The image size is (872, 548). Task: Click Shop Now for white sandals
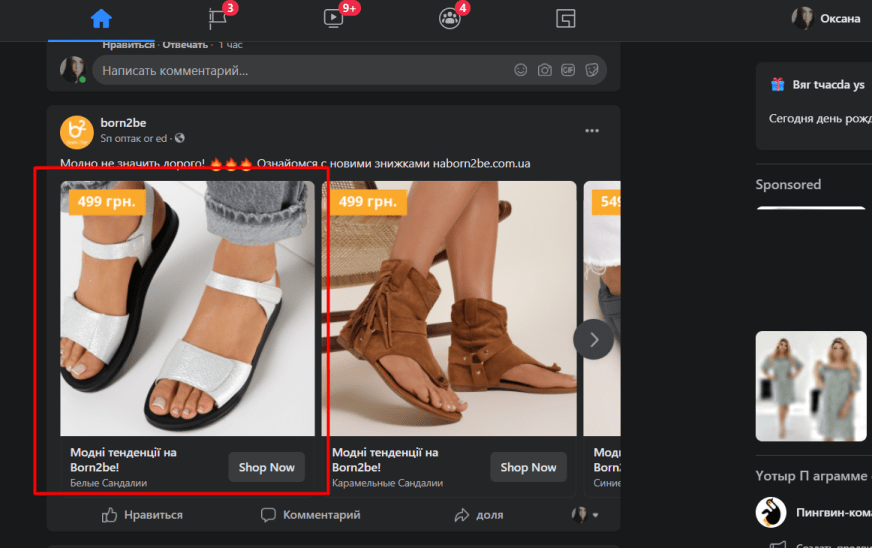pos(266,467)
